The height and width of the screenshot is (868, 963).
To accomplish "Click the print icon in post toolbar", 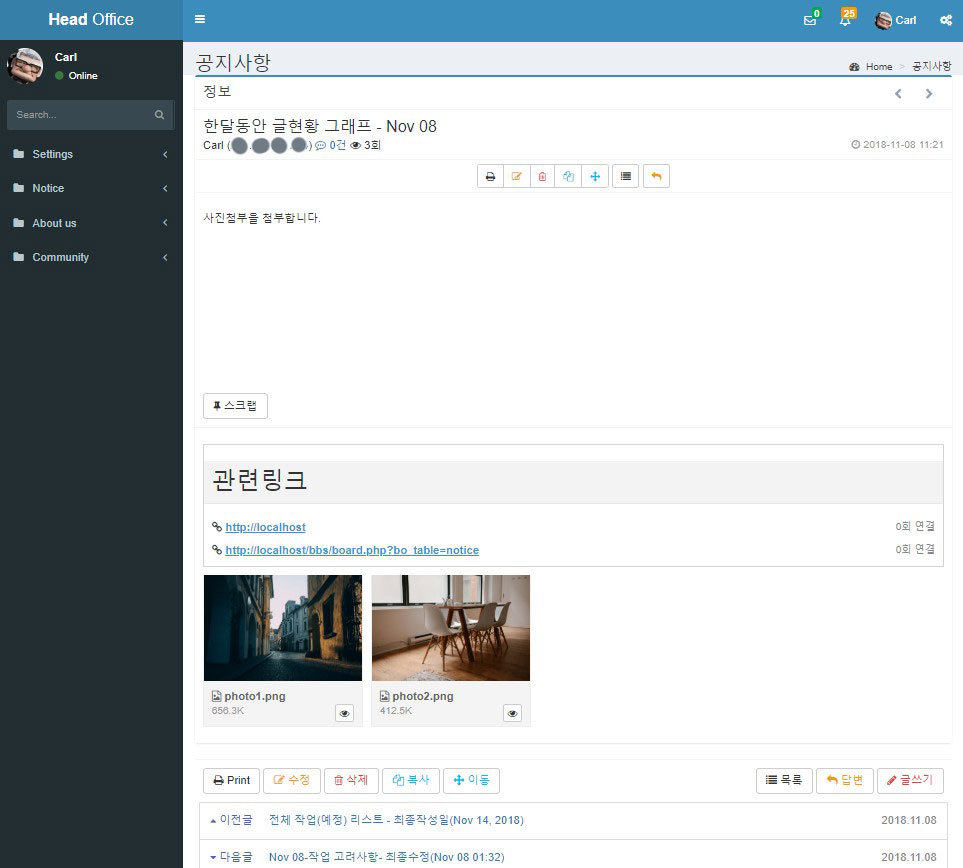I will tap(491, 176).
